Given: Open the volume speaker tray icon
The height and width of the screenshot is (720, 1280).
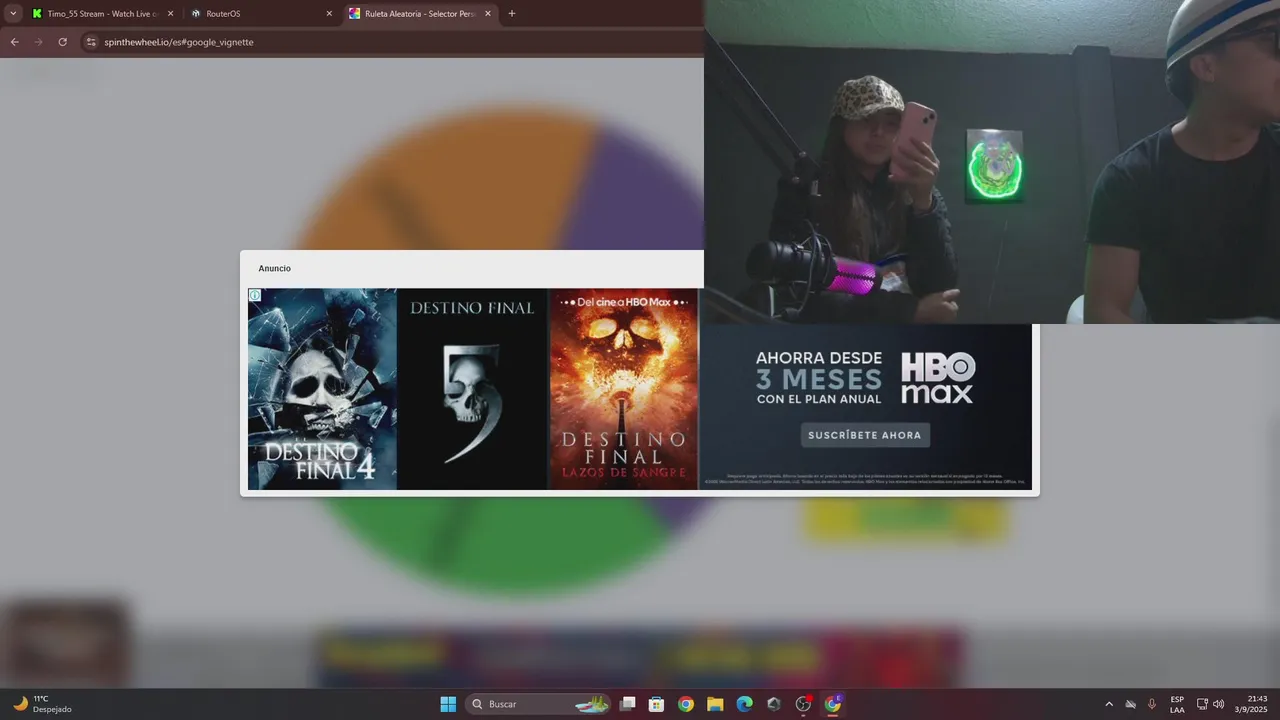Looking at the screenshot, I should pyautogui.click(x=1218, y=704).
